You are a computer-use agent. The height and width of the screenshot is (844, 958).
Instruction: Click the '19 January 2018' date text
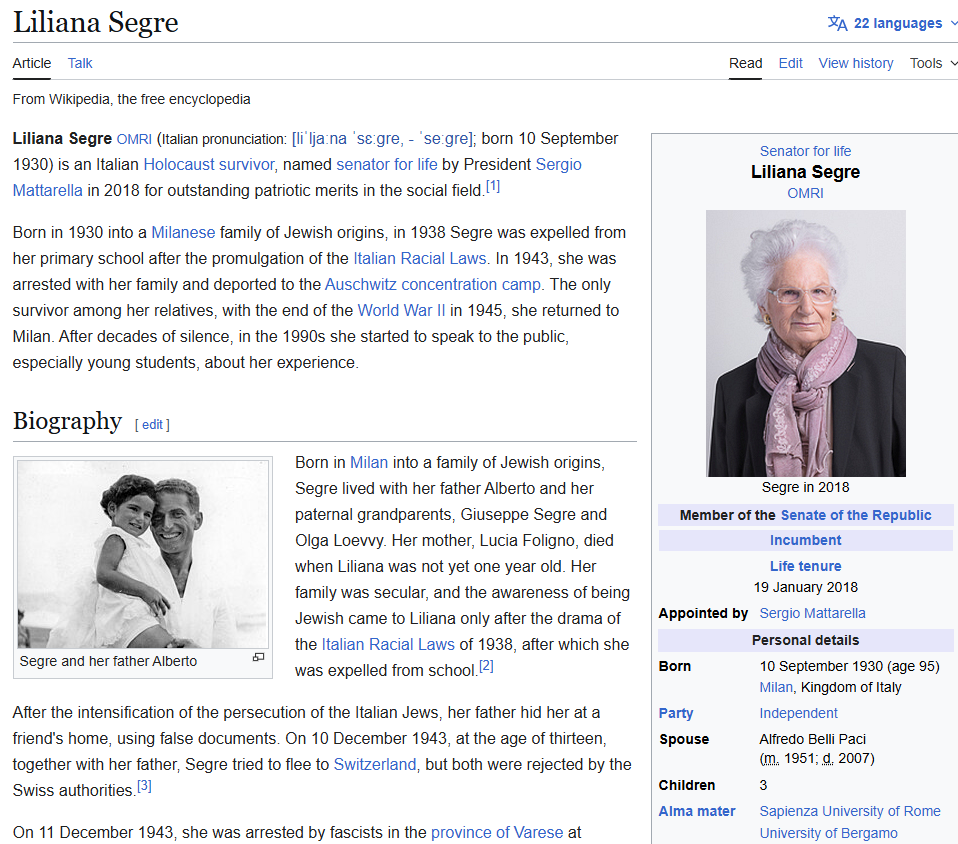pyautogui.click(x=805, y=587)
